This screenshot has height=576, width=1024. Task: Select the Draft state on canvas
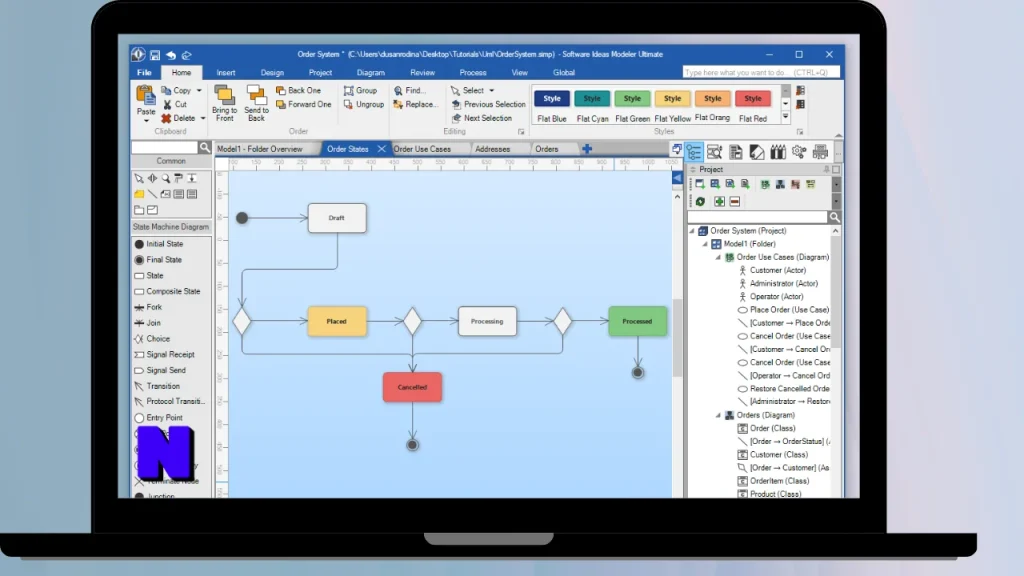pos(337,218)
